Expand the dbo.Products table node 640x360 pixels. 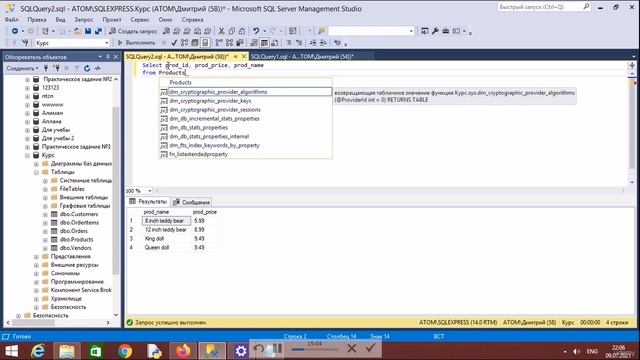(45, 240)
